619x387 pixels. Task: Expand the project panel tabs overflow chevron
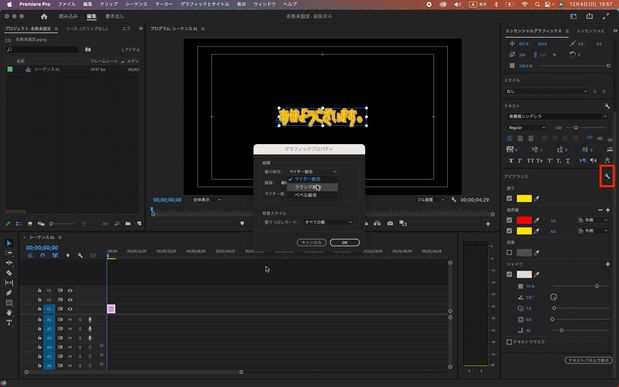coord(141,28)
